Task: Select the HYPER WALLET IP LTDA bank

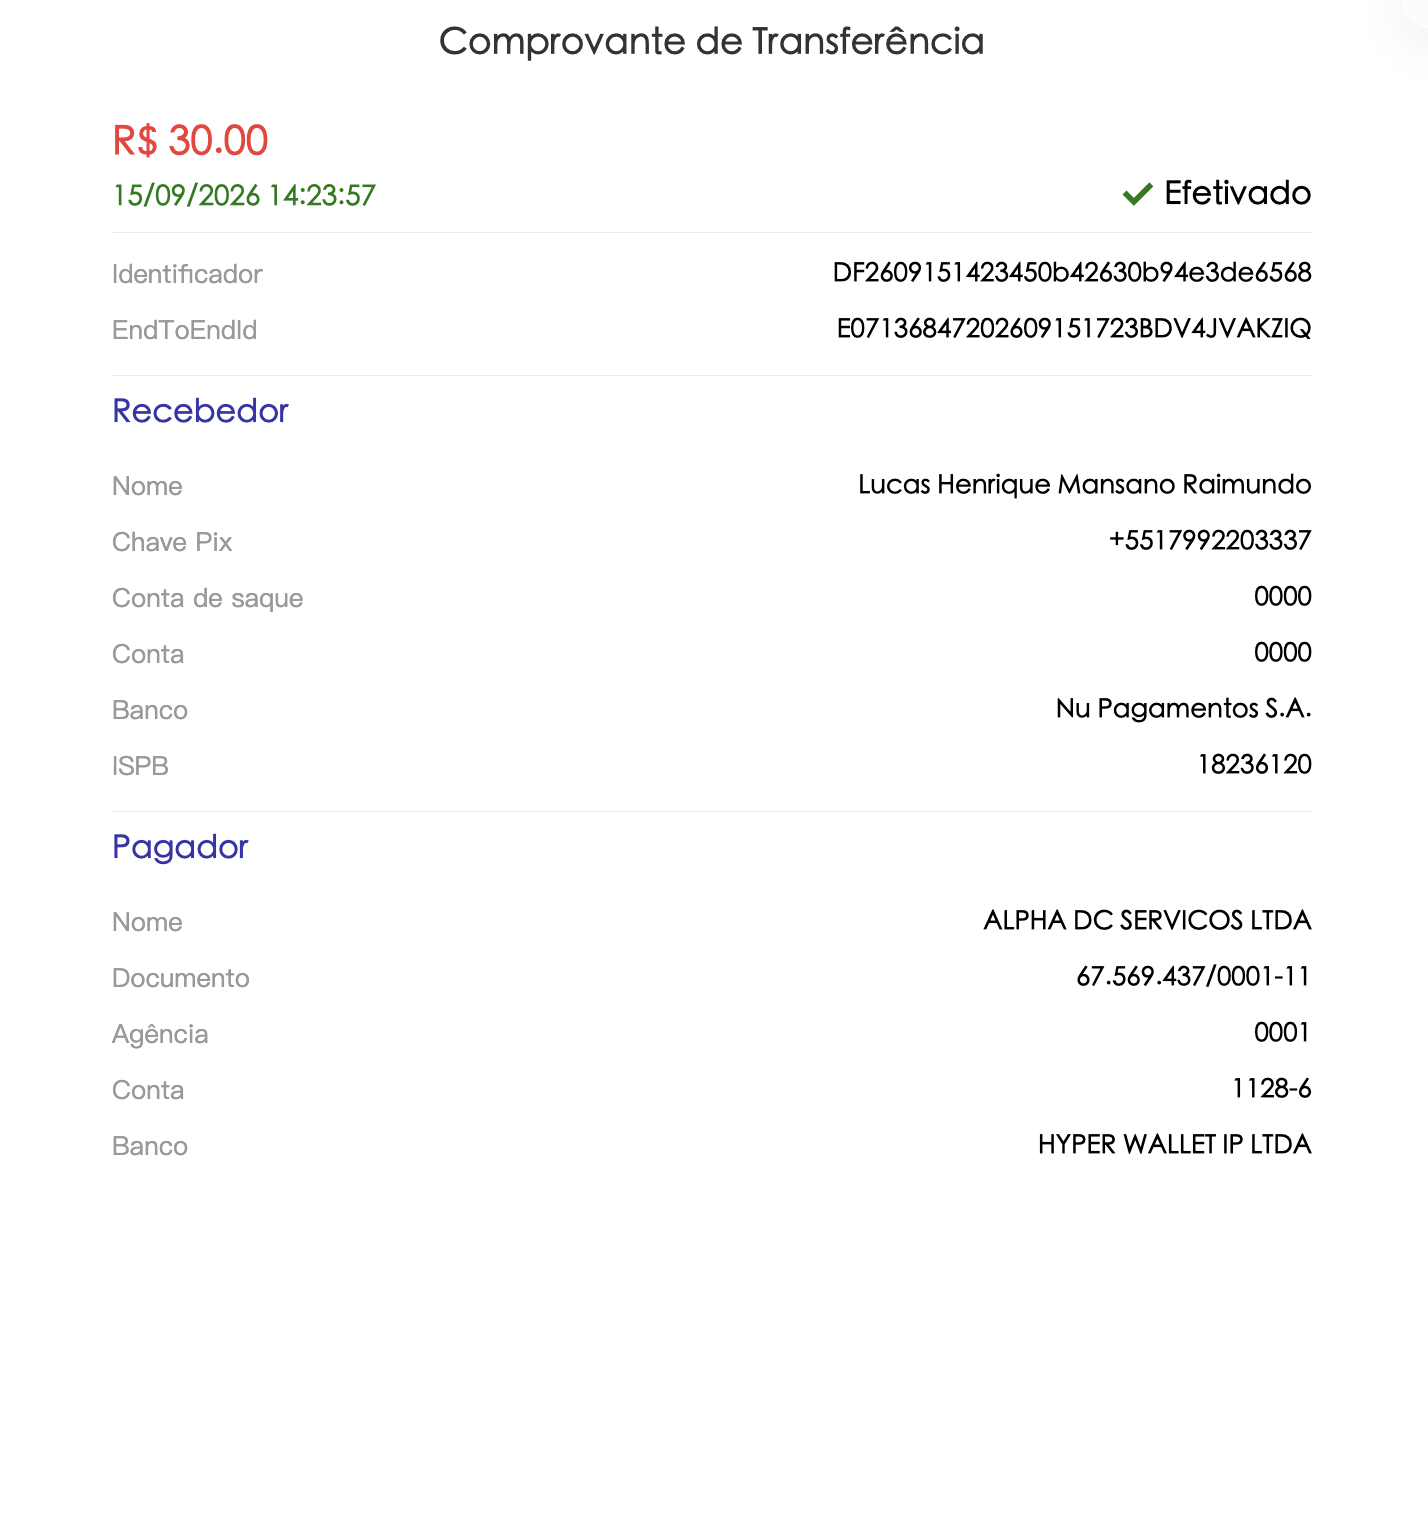Action: 1175,1145
